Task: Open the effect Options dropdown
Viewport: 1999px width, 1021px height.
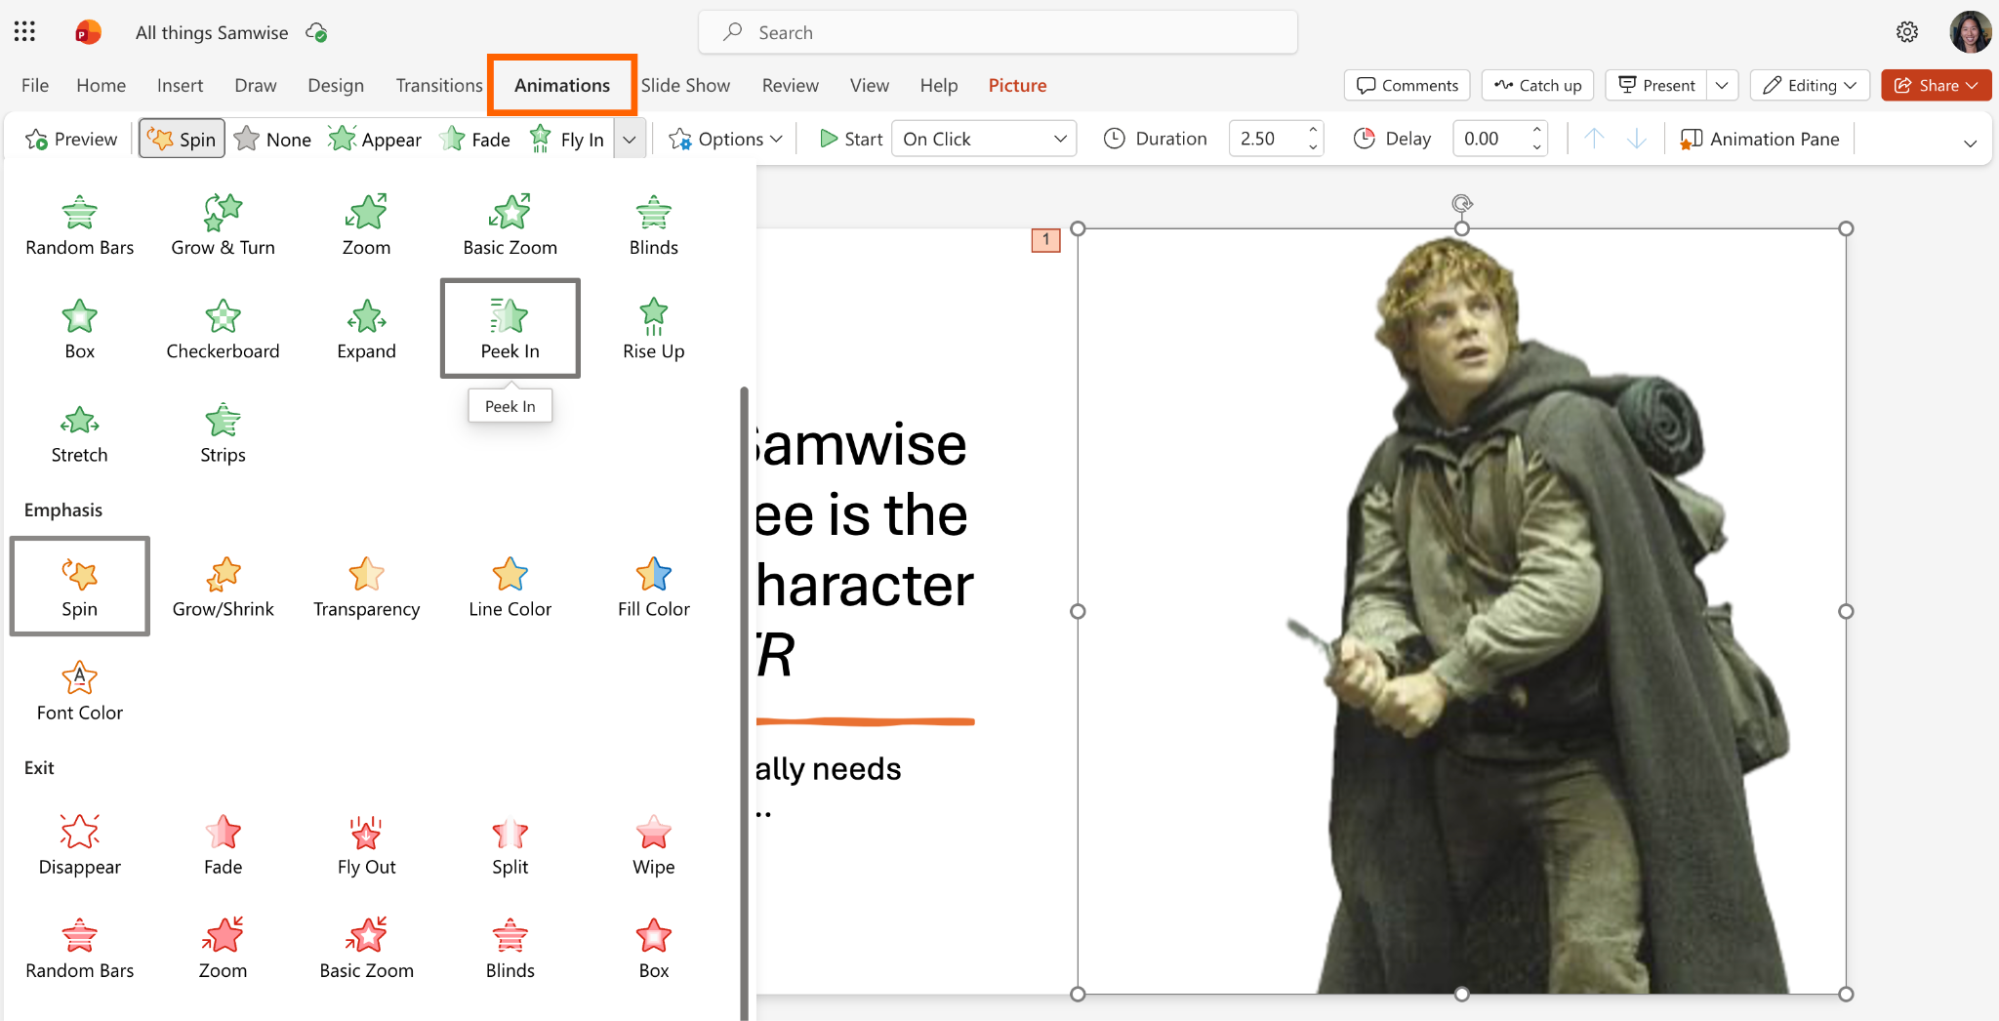Action: click(725, 139)
